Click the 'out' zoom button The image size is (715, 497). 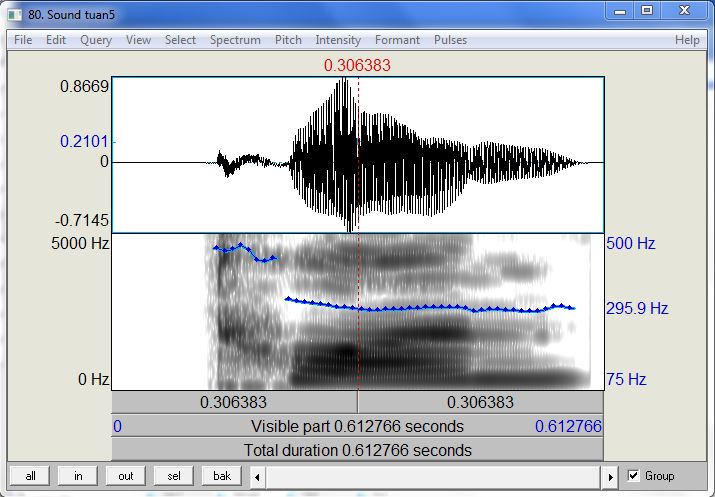[126, 476]
